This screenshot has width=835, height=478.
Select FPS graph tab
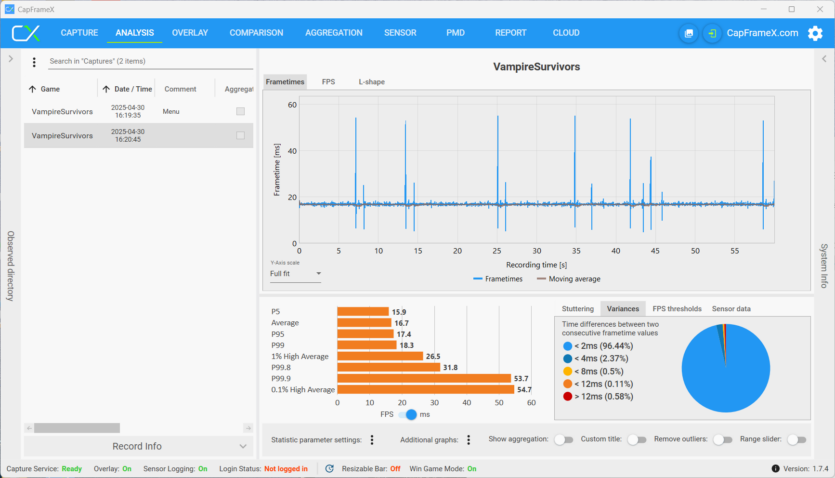(x=329, y=81)
